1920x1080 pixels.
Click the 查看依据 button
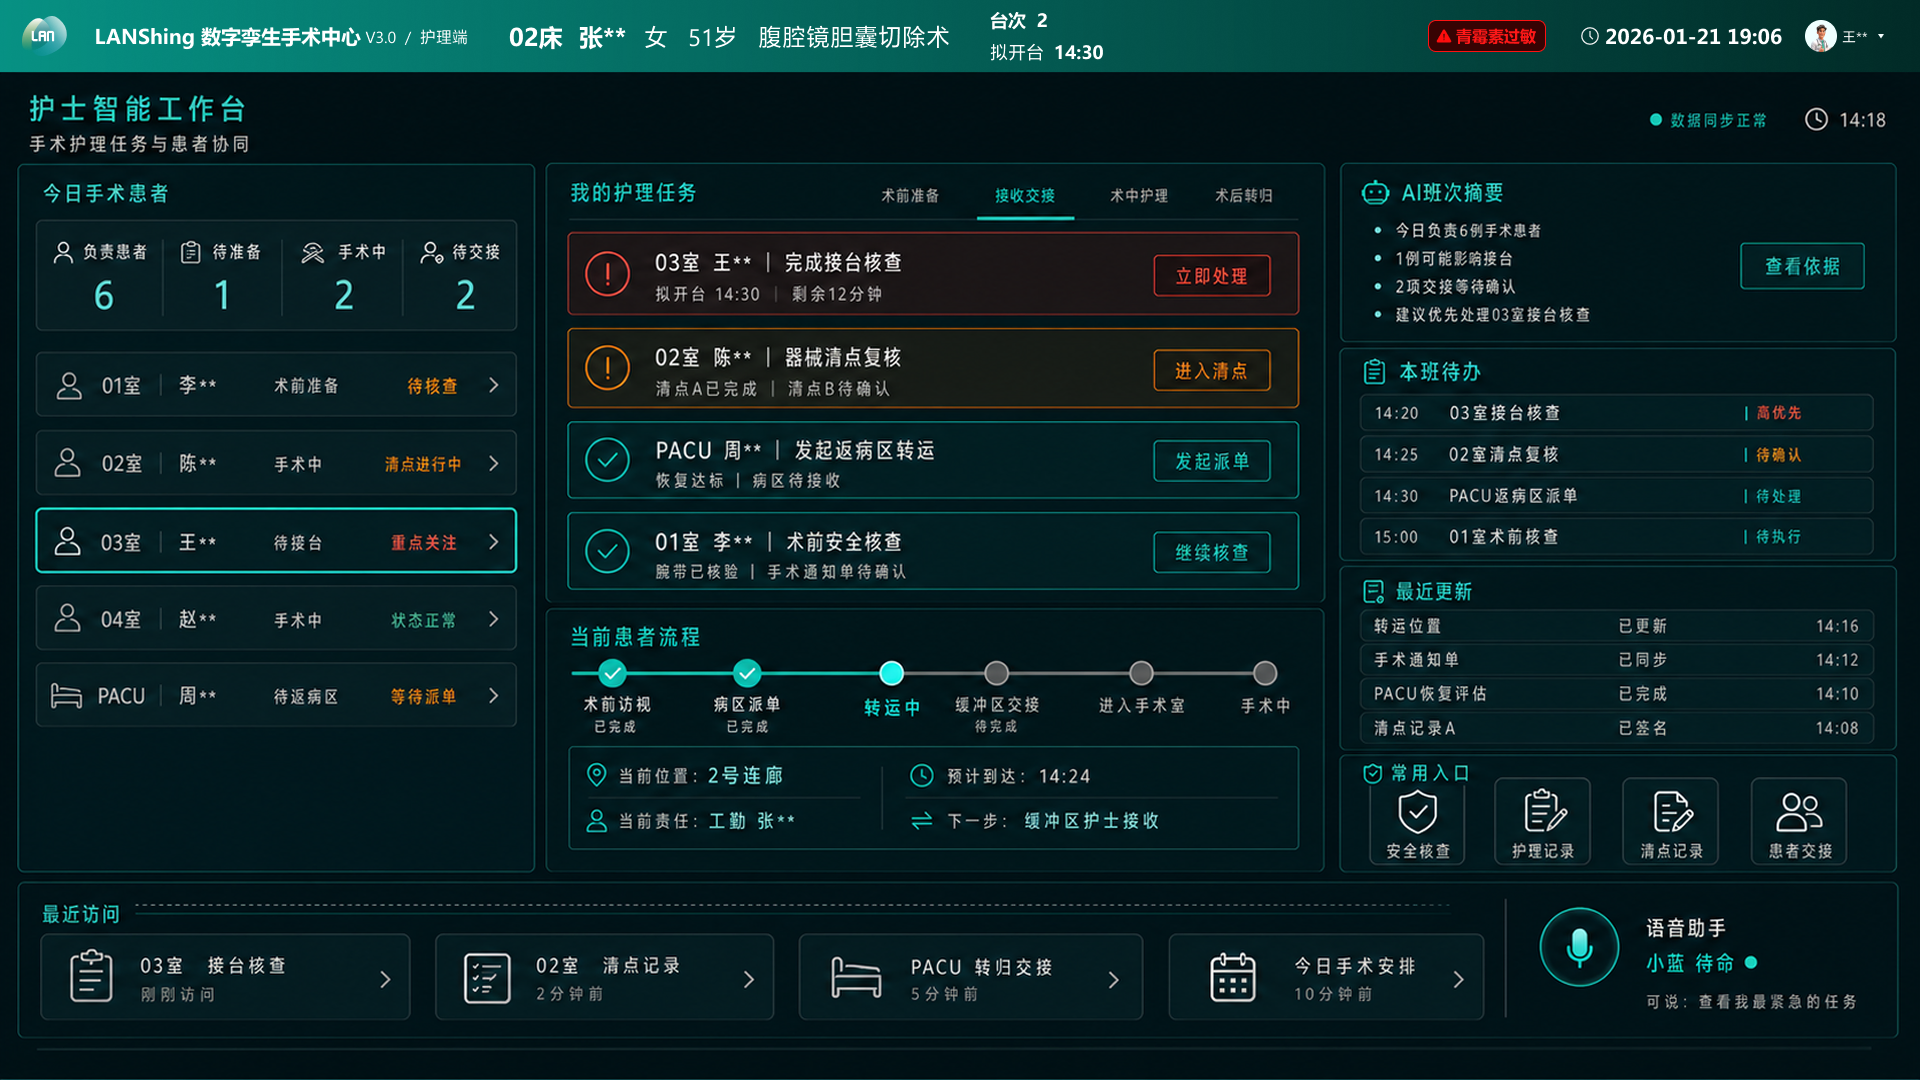(x=1802, y=266)
